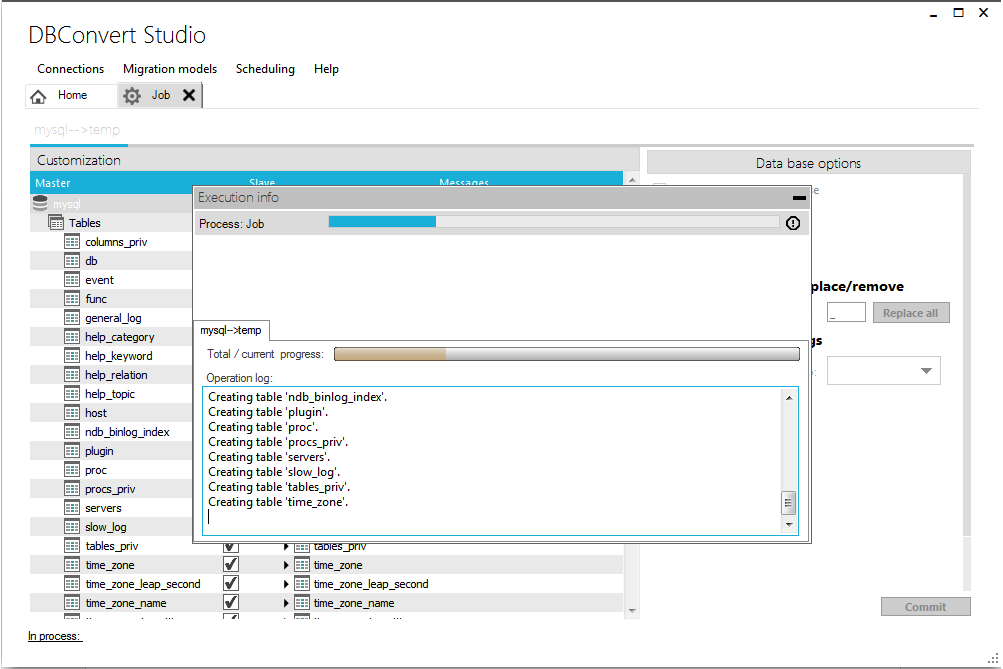Click the Home icon on the Home tab
The height and width of the screenshot is (669, 1003).
[38, 95]
